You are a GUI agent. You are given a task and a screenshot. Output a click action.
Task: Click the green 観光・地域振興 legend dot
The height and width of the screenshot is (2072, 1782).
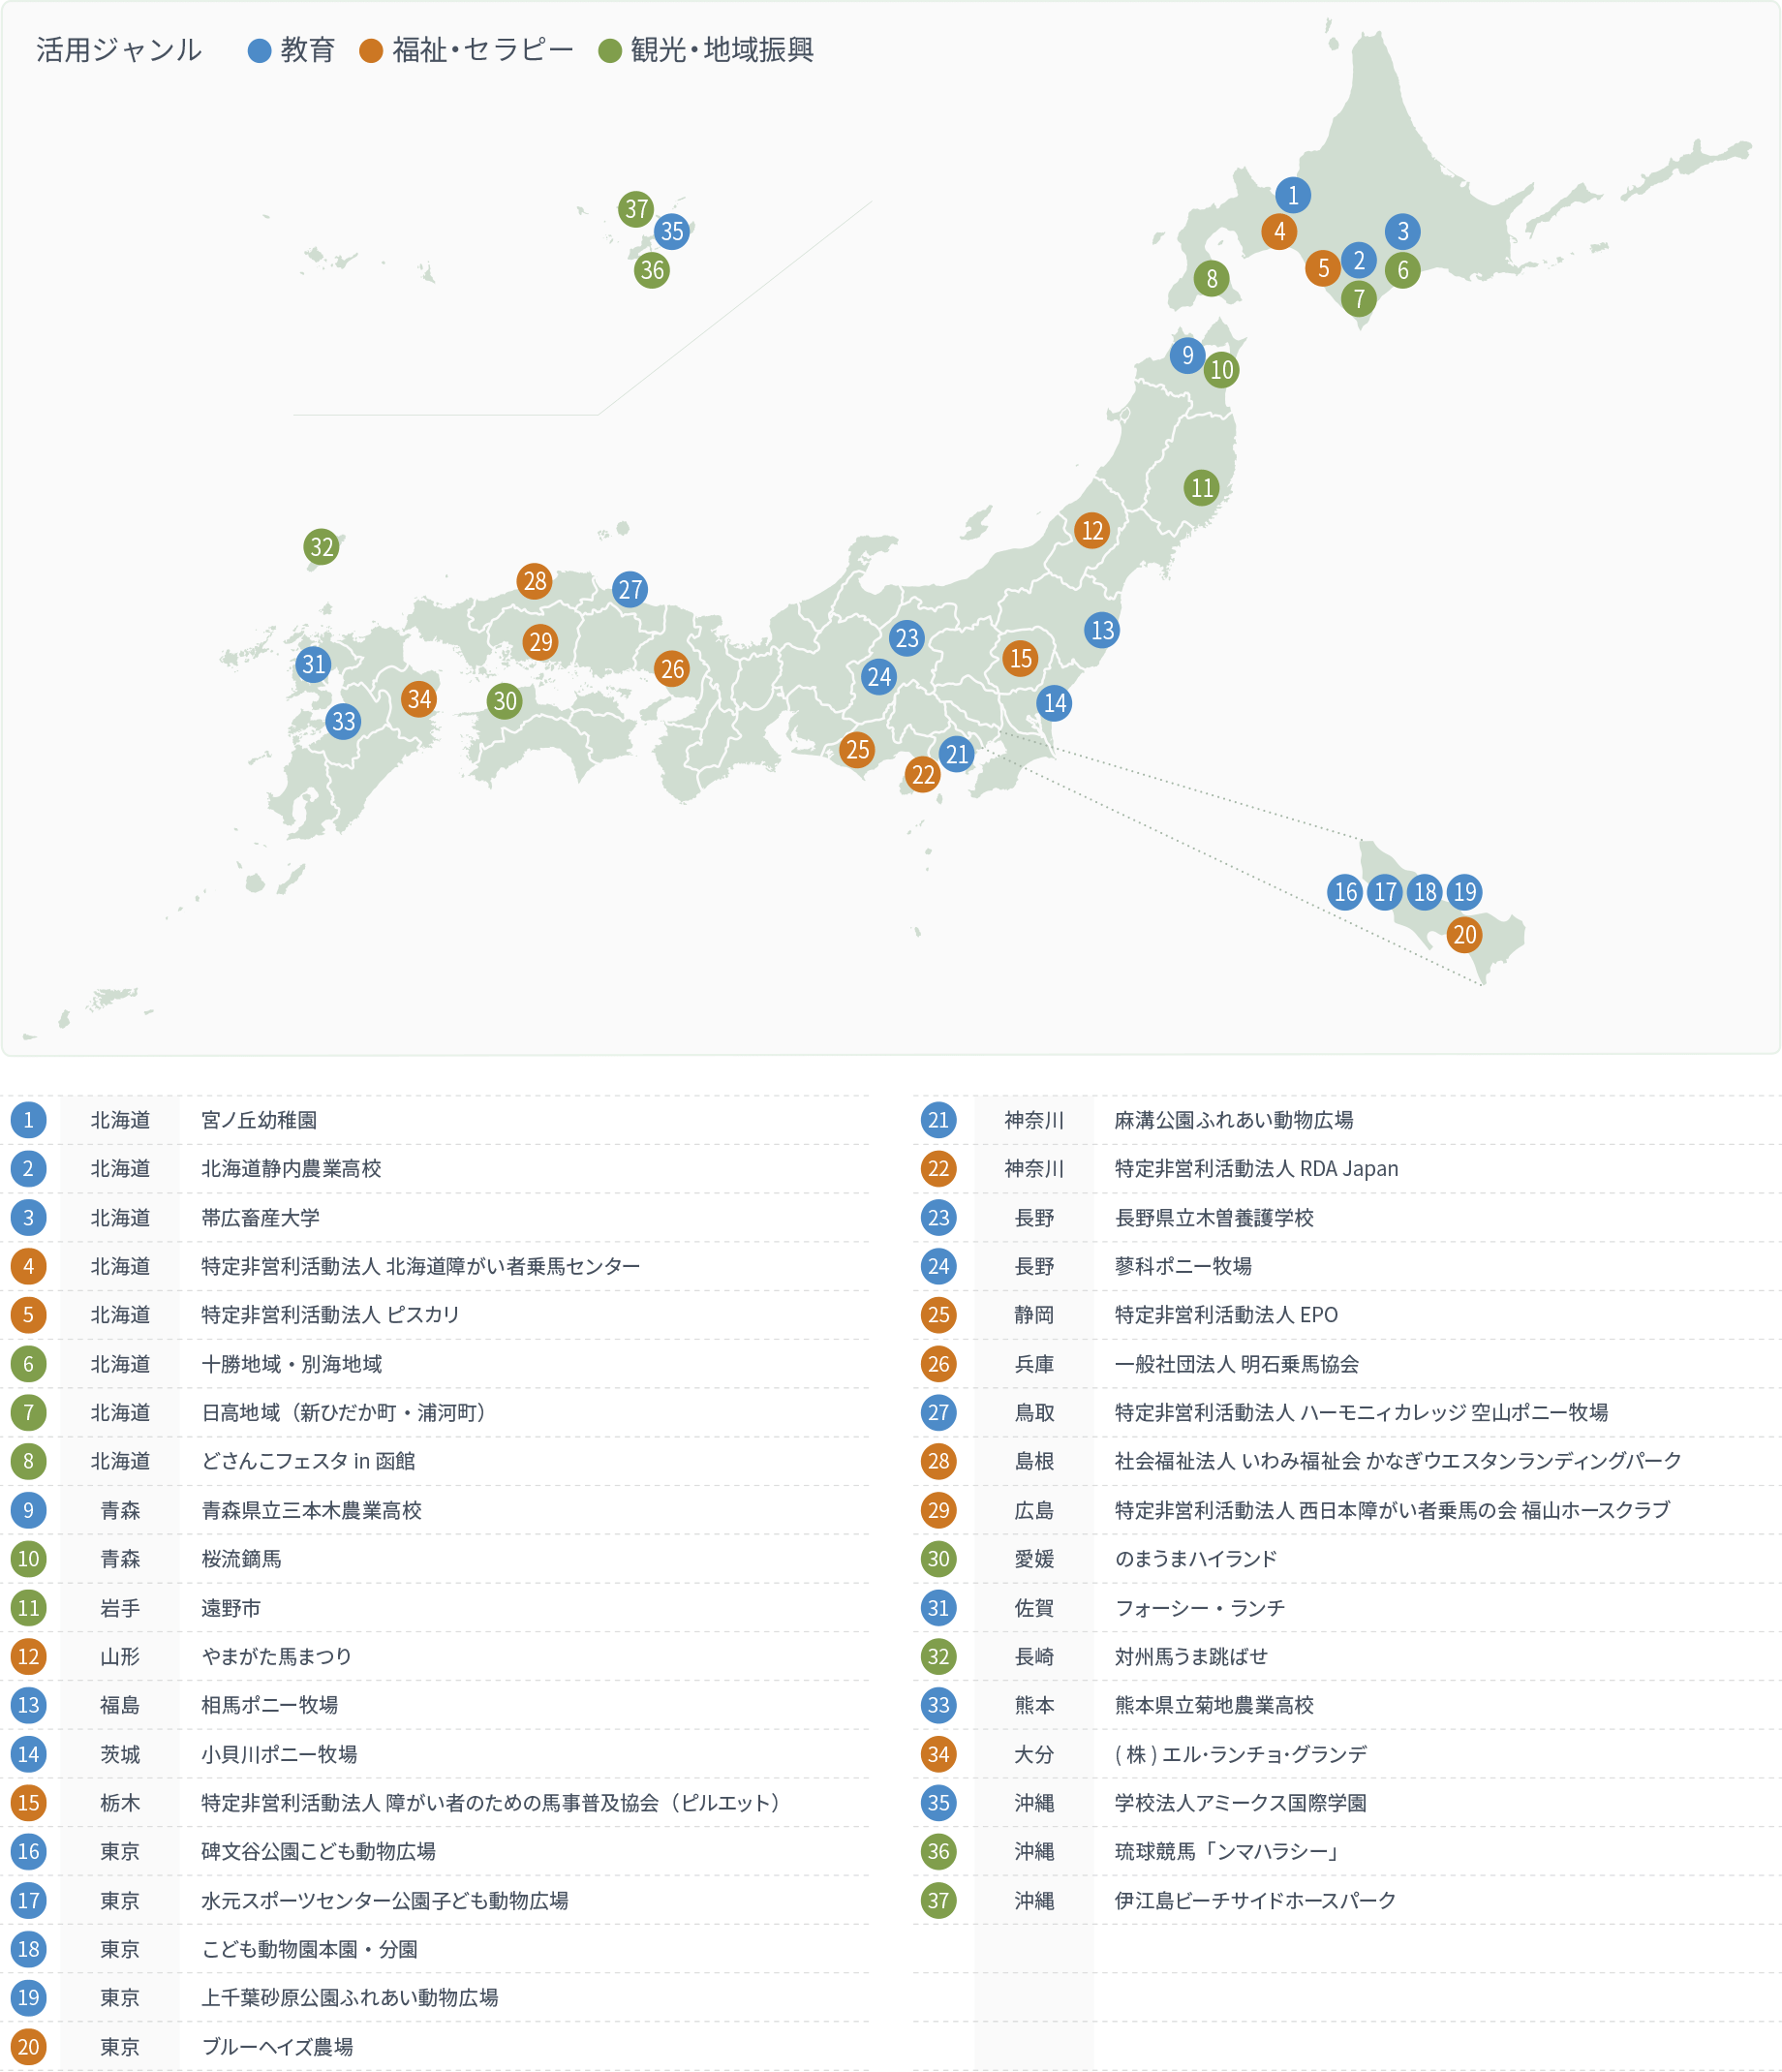pos(610,51)
